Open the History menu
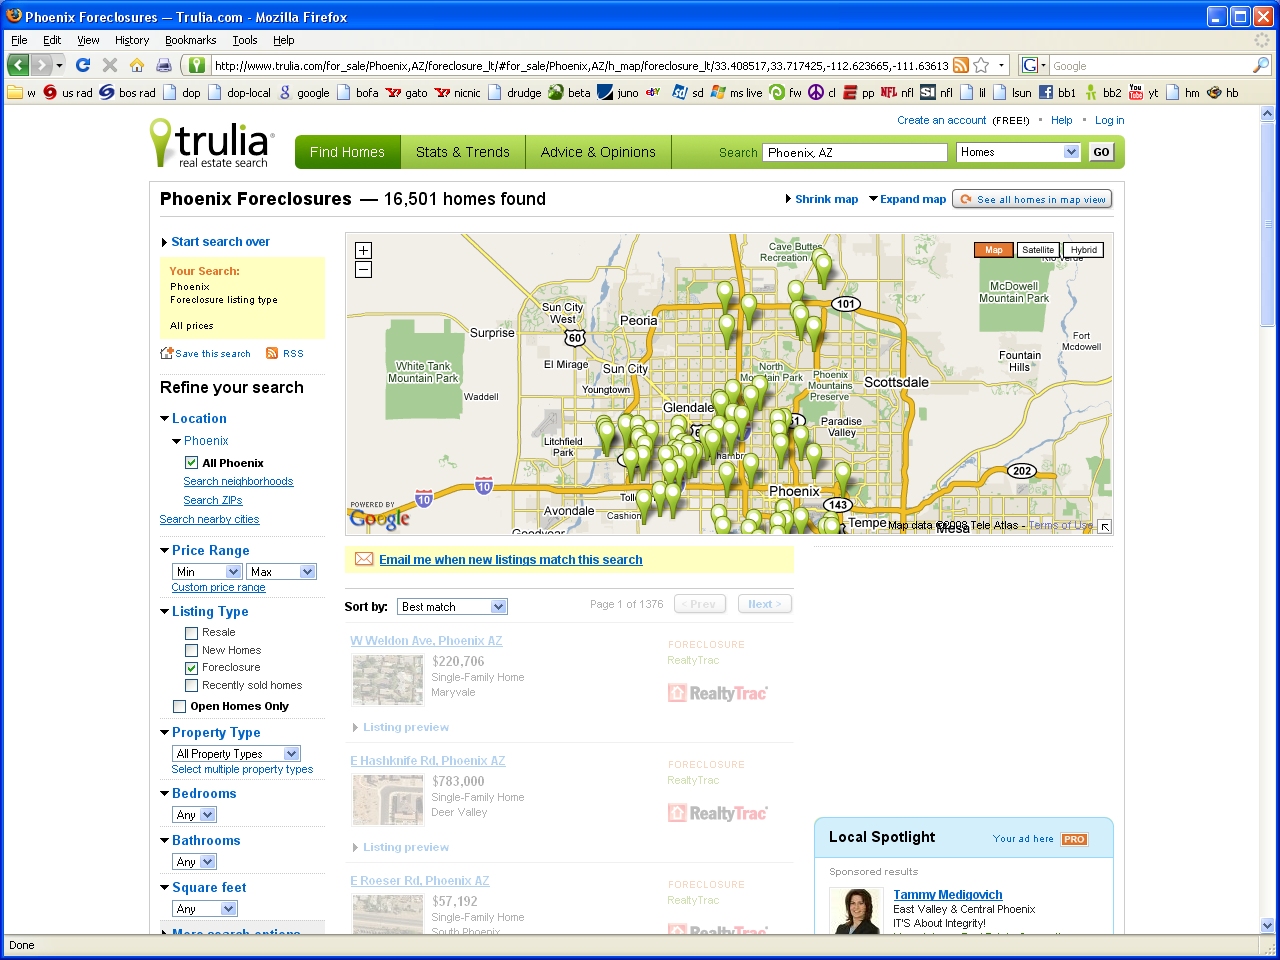Viewport: 1280px width, 960px height. click(132, 40)
